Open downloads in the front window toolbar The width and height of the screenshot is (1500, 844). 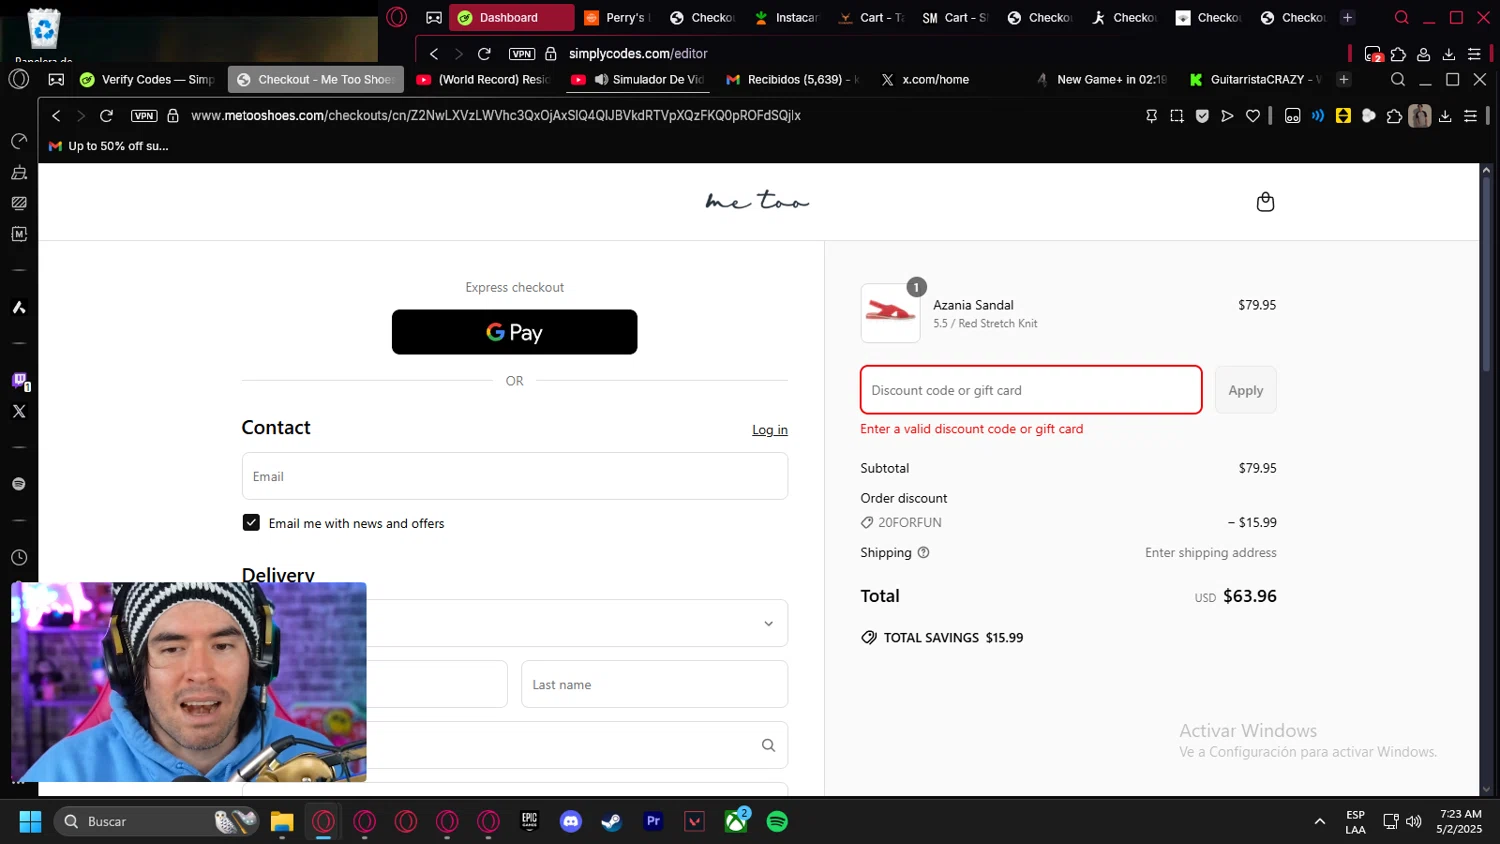[x=1445, y=116]
